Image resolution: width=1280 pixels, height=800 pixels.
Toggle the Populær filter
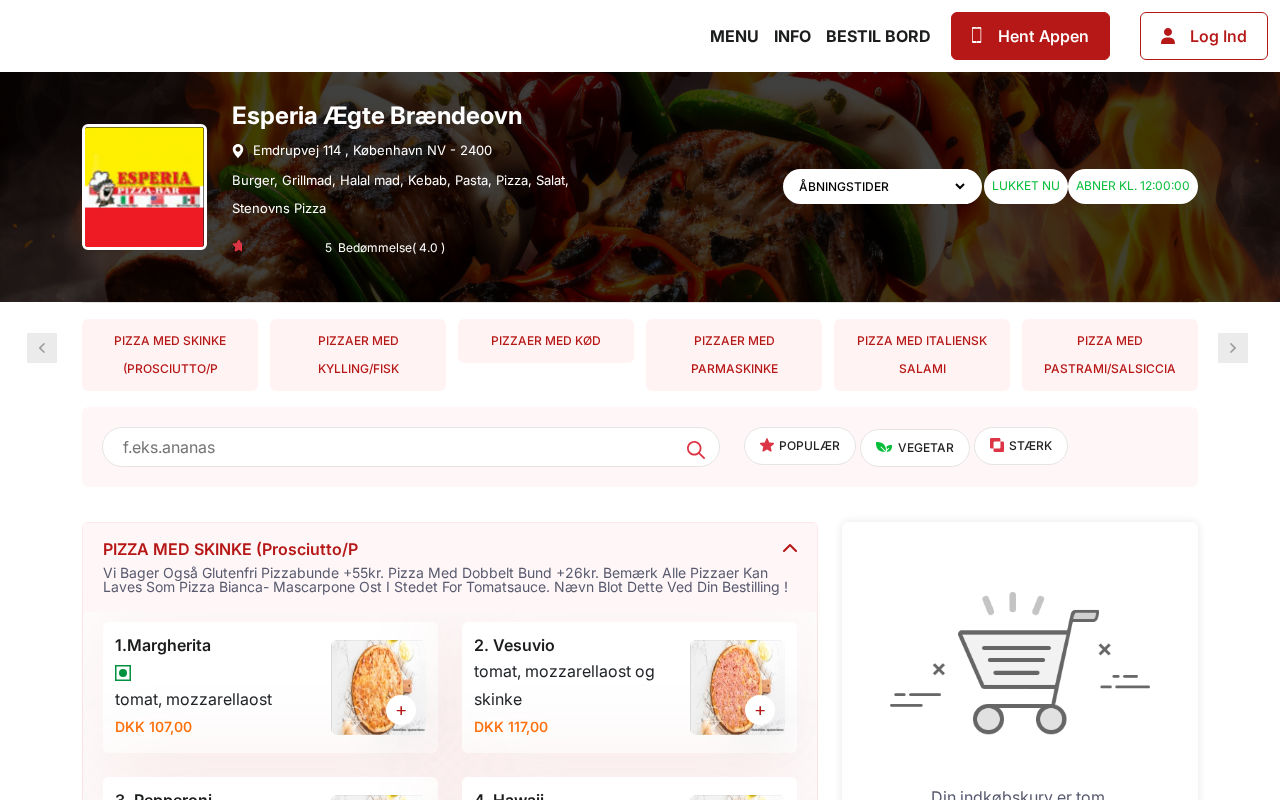pyautogui.click(x=800, y=446)
